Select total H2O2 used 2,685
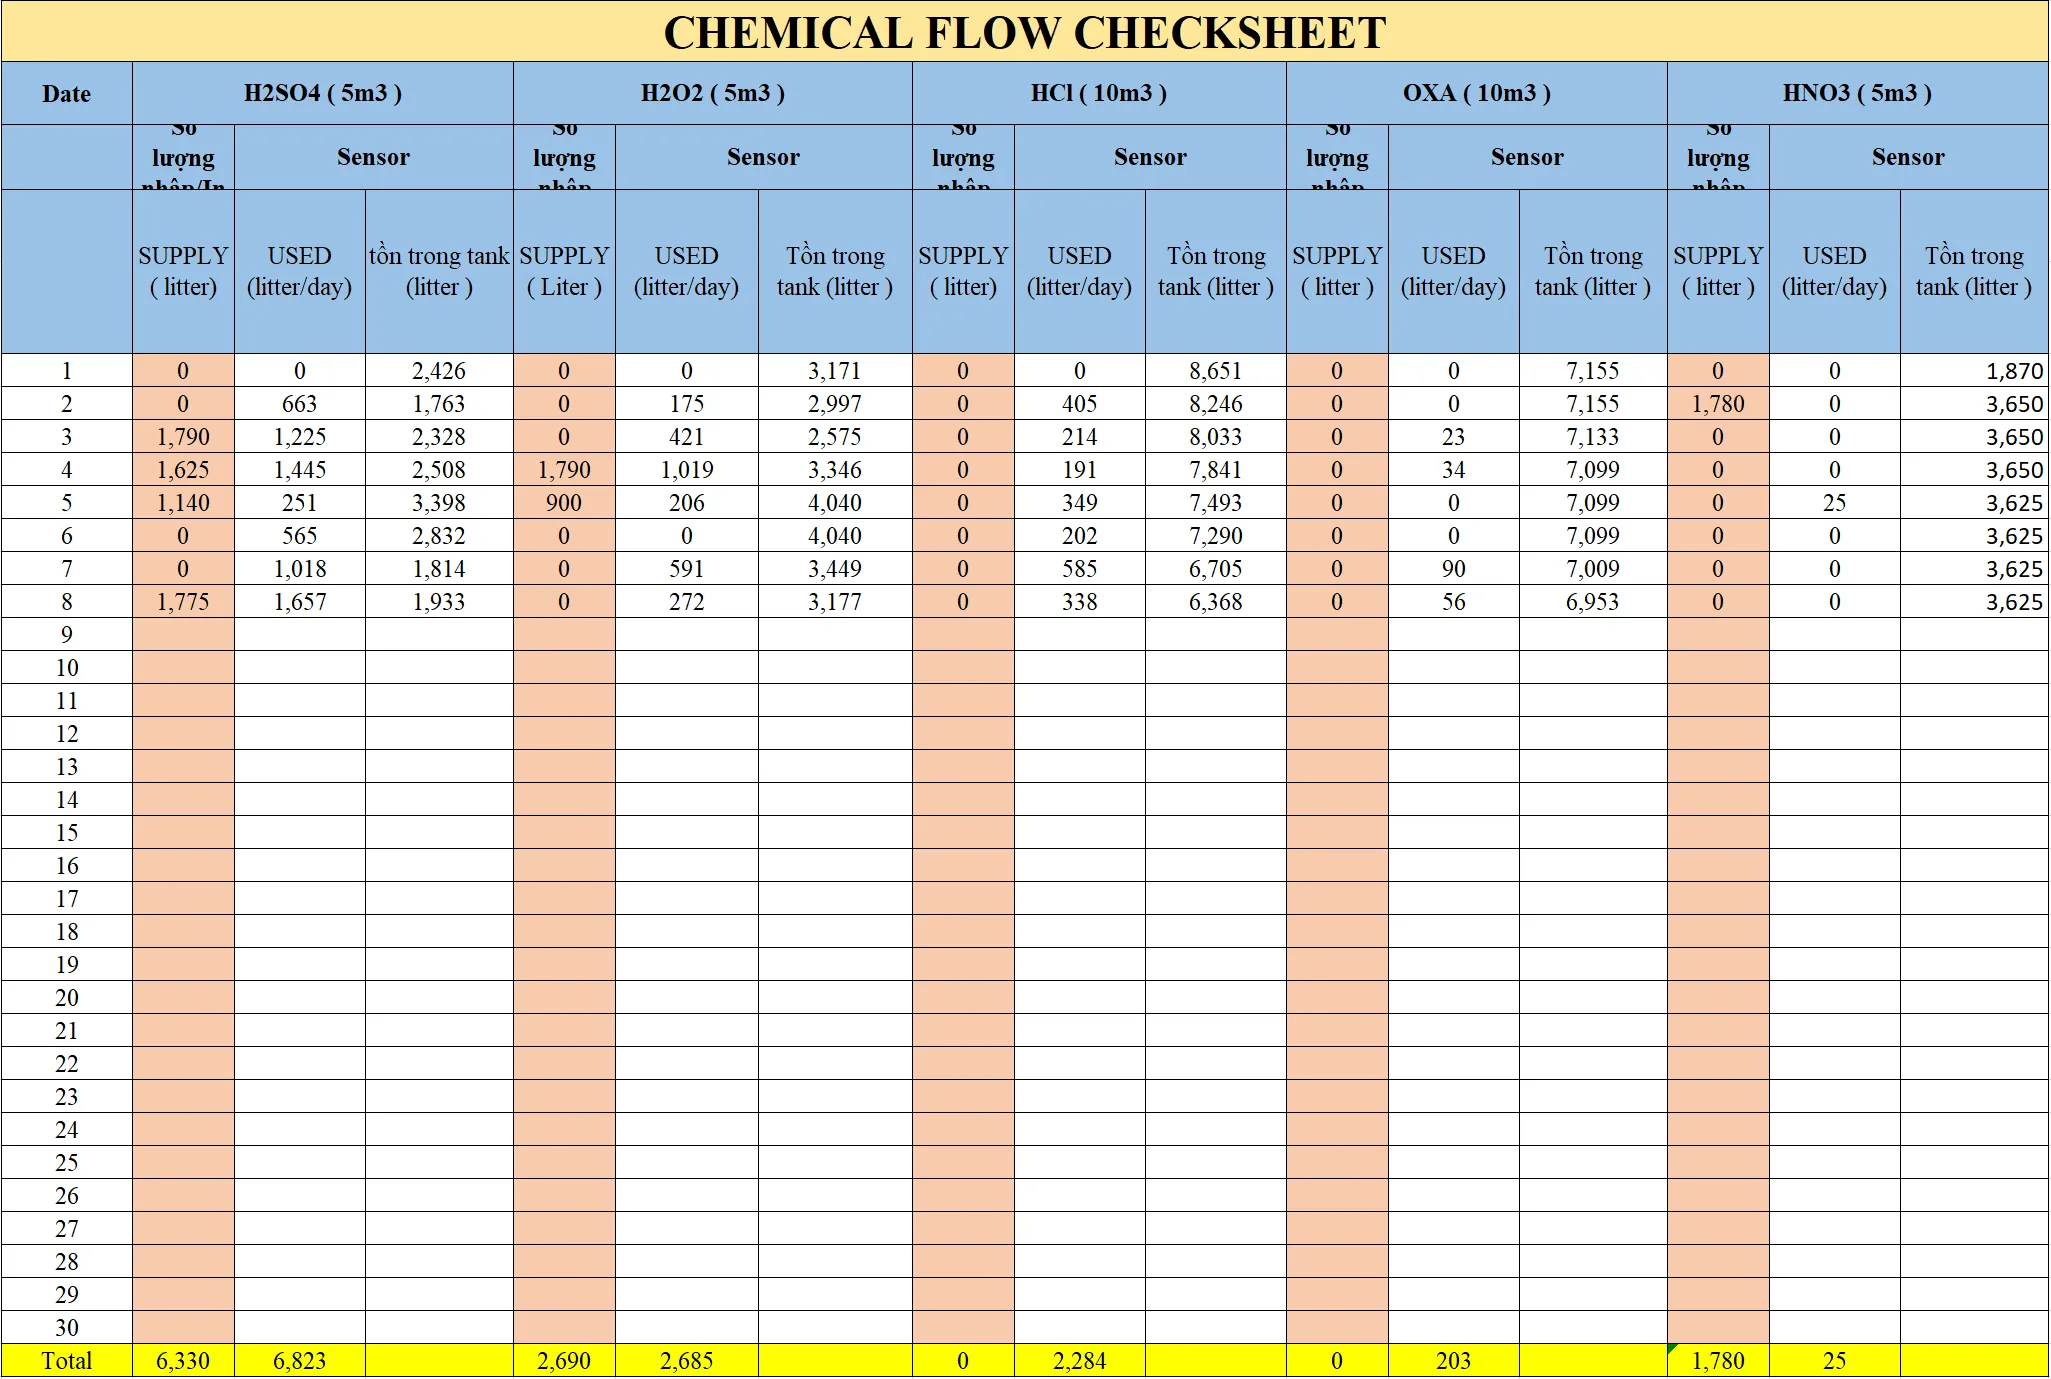Viewport: 2051px width, 1379px height. 687,1361
